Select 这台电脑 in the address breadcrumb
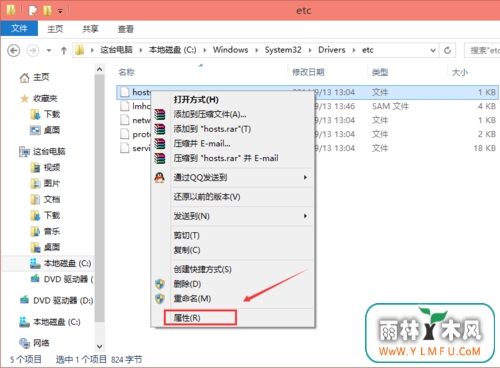 coord(116,50)
